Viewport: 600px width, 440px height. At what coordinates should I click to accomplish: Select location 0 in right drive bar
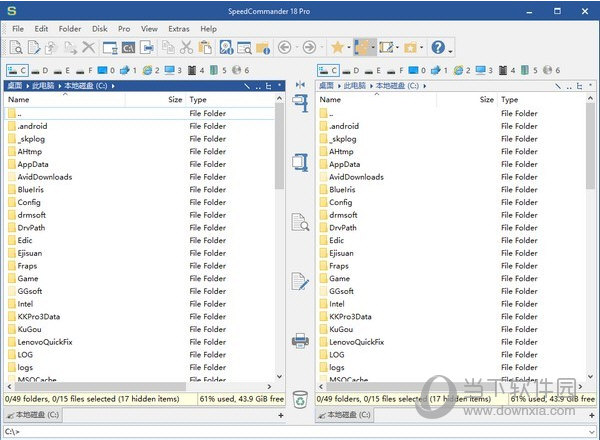click(417, 70)
